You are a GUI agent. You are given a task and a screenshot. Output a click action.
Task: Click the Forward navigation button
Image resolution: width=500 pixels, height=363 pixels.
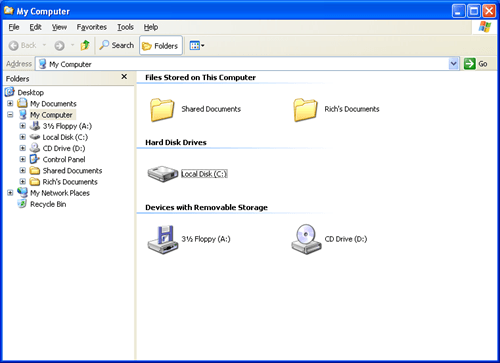click(59, 45)
